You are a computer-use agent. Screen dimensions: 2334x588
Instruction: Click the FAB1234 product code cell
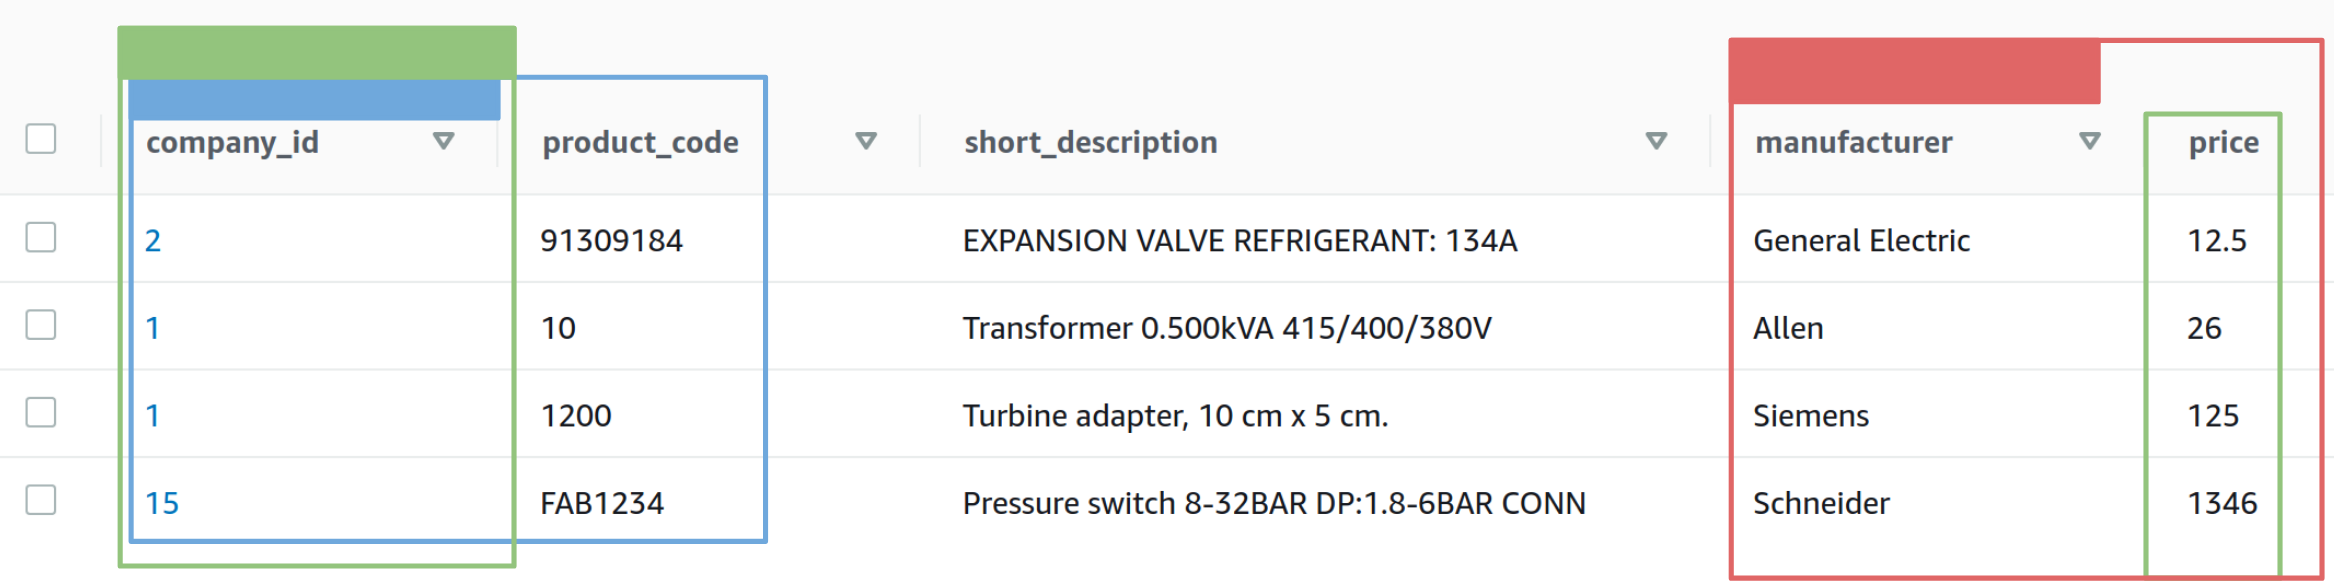[602, 503]
